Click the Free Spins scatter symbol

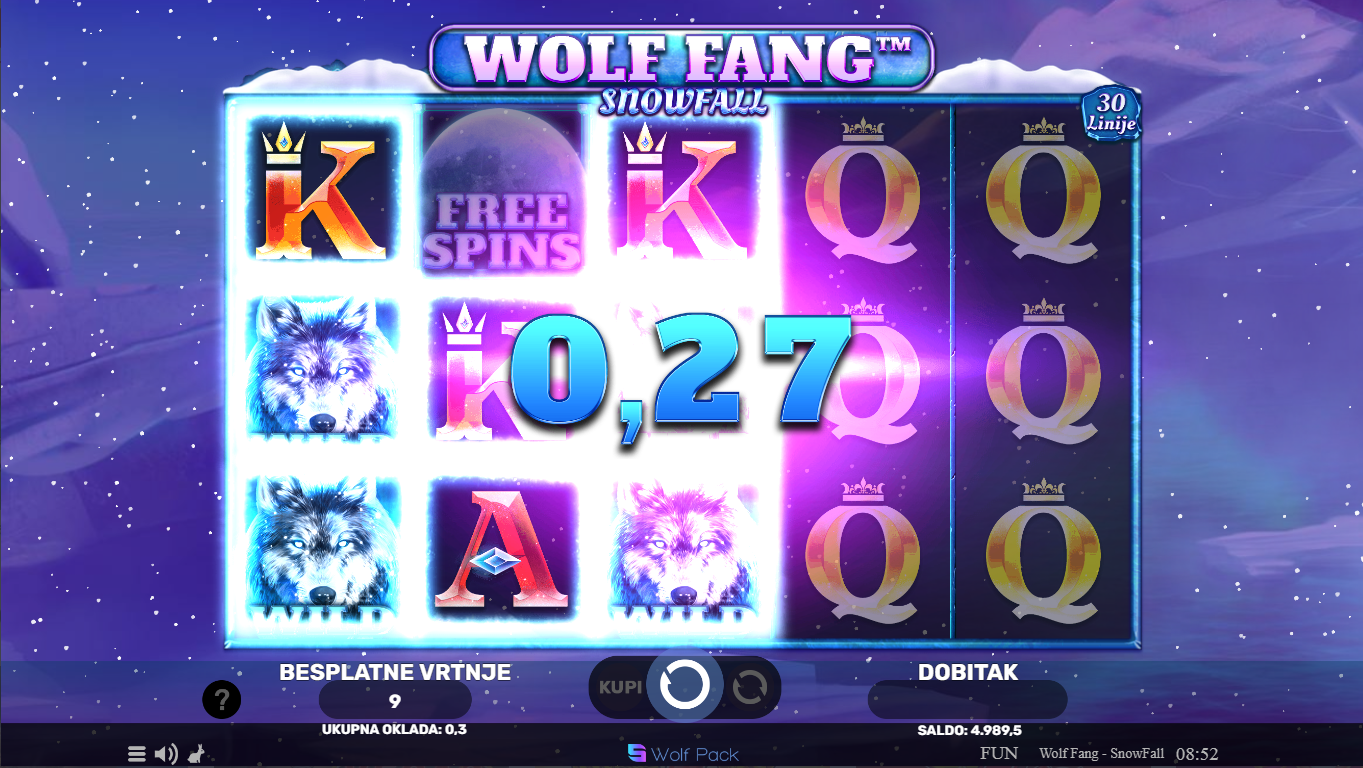click(502, 190)
